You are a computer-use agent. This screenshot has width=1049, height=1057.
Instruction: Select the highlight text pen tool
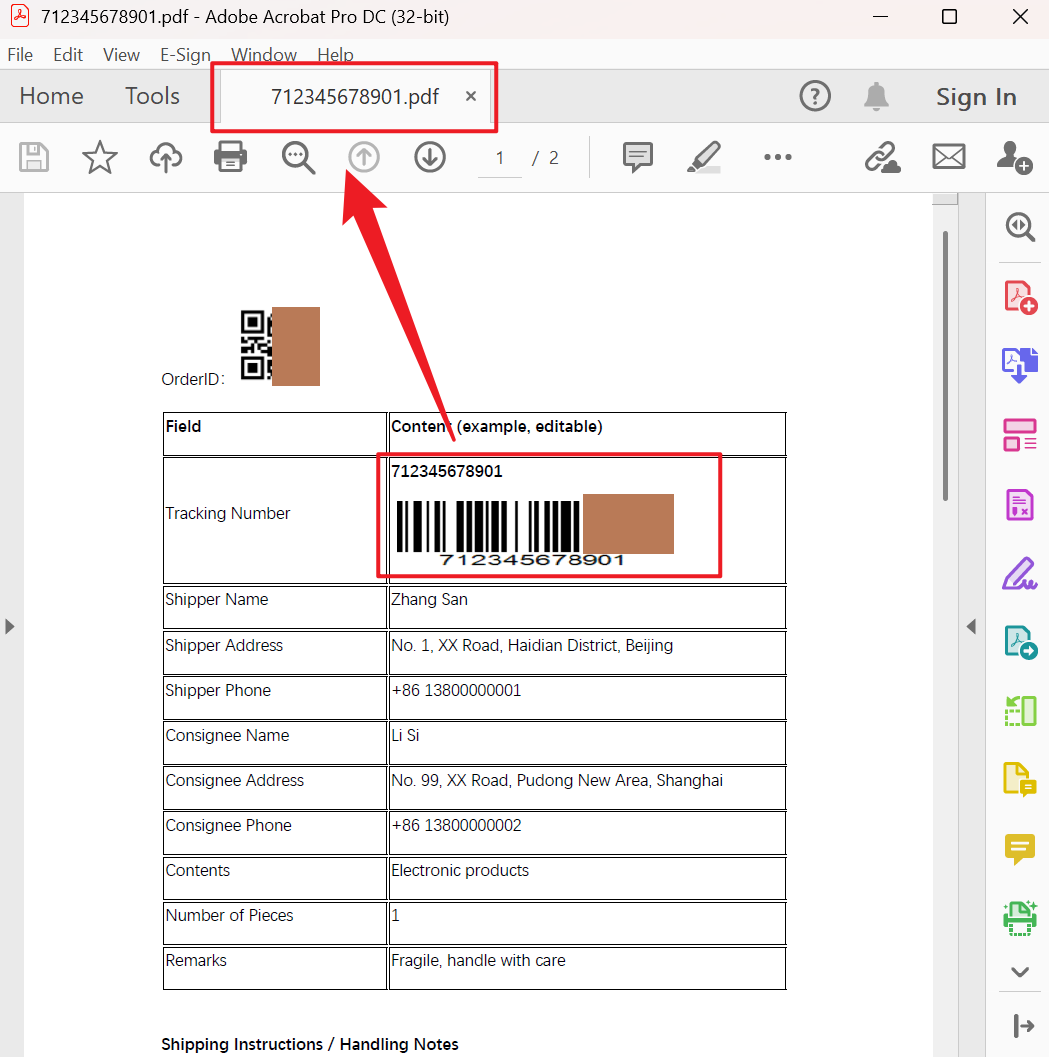pos(704,157)
